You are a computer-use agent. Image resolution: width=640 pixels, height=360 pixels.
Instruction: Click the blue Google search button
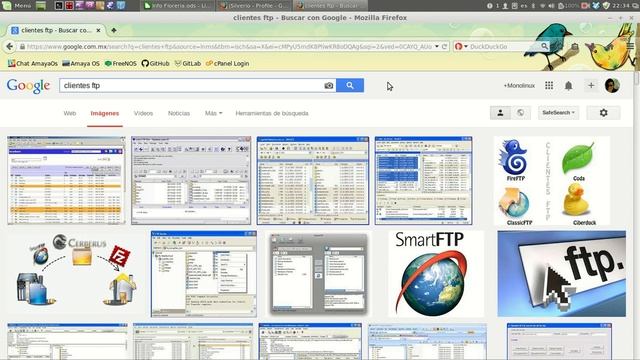pyautogui.click(x=350, y=85)
